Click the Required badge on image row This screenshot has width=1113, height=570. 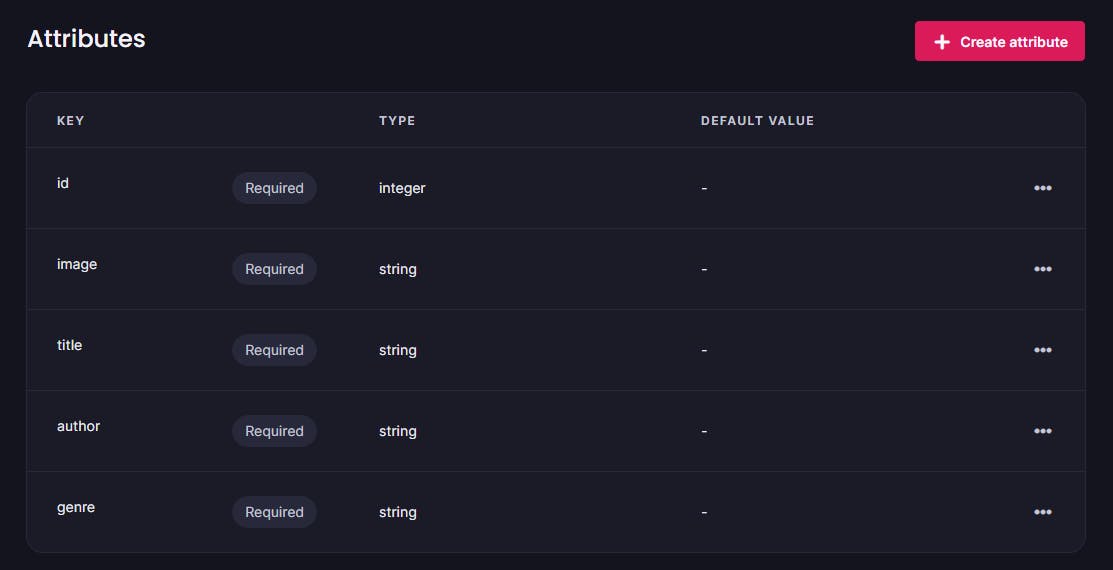click(x=274, y=269)
